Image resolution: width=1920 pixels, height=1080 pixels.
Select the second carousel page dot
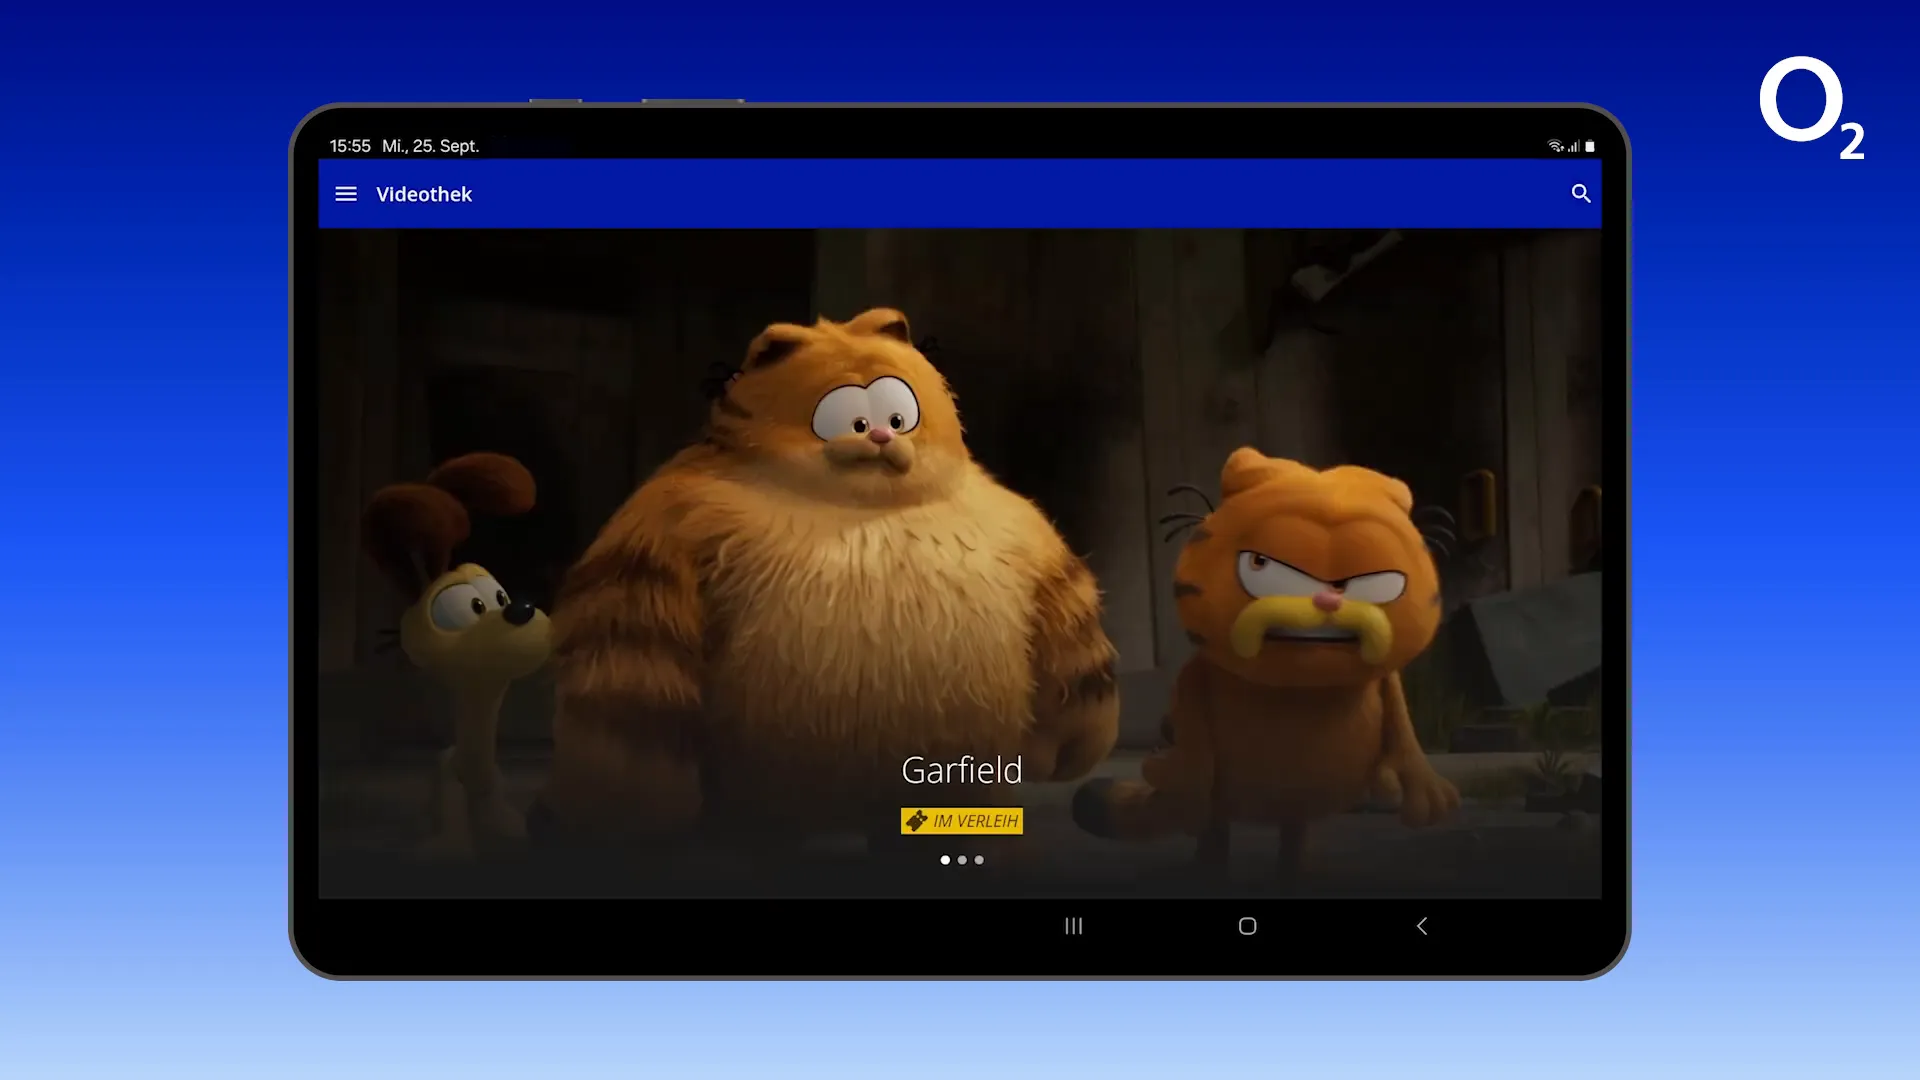coord(962,860)
